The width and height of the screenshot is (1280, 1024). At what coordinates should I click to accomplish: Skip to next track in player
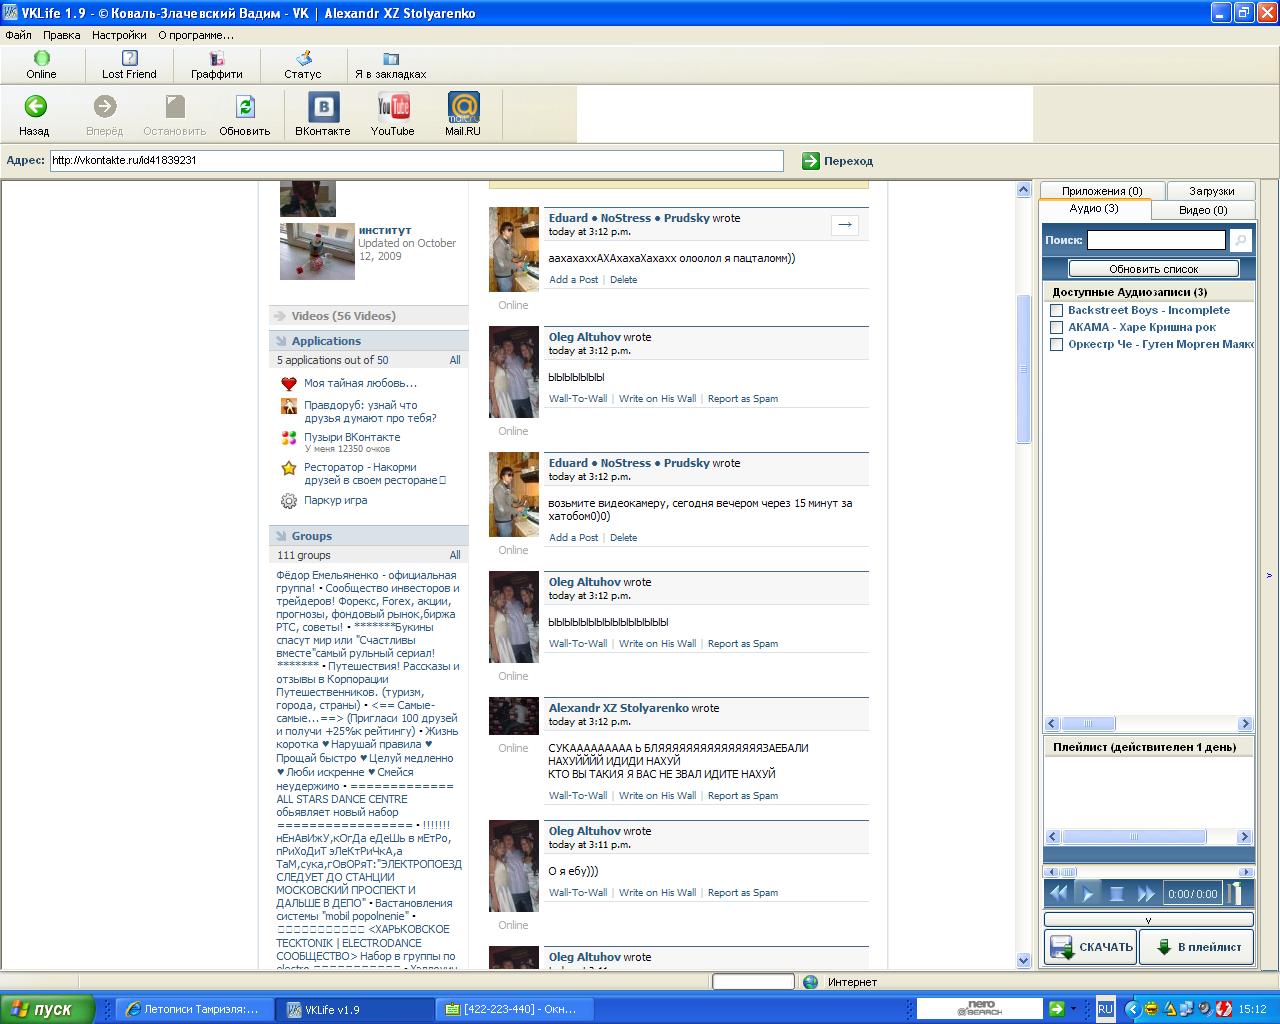click(x=1147, y=894)
